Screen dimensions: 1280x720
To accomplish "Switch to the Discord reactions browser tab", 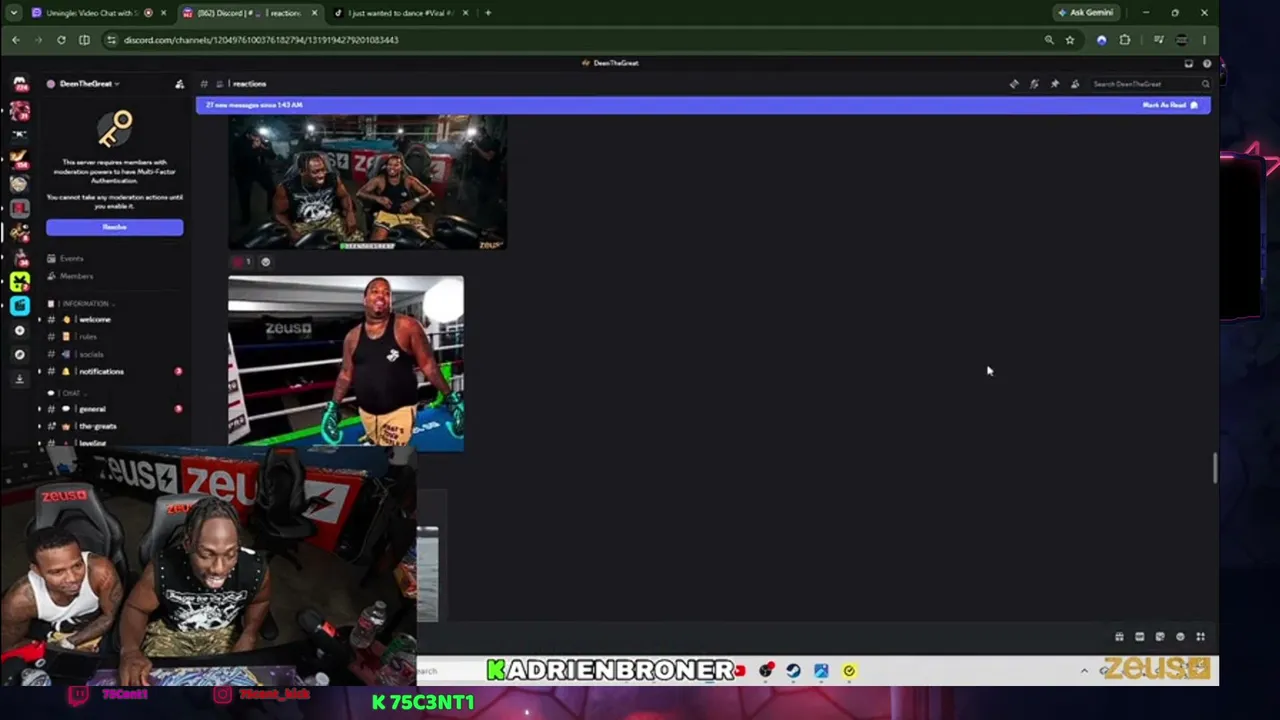I will (x=250, y=13).
